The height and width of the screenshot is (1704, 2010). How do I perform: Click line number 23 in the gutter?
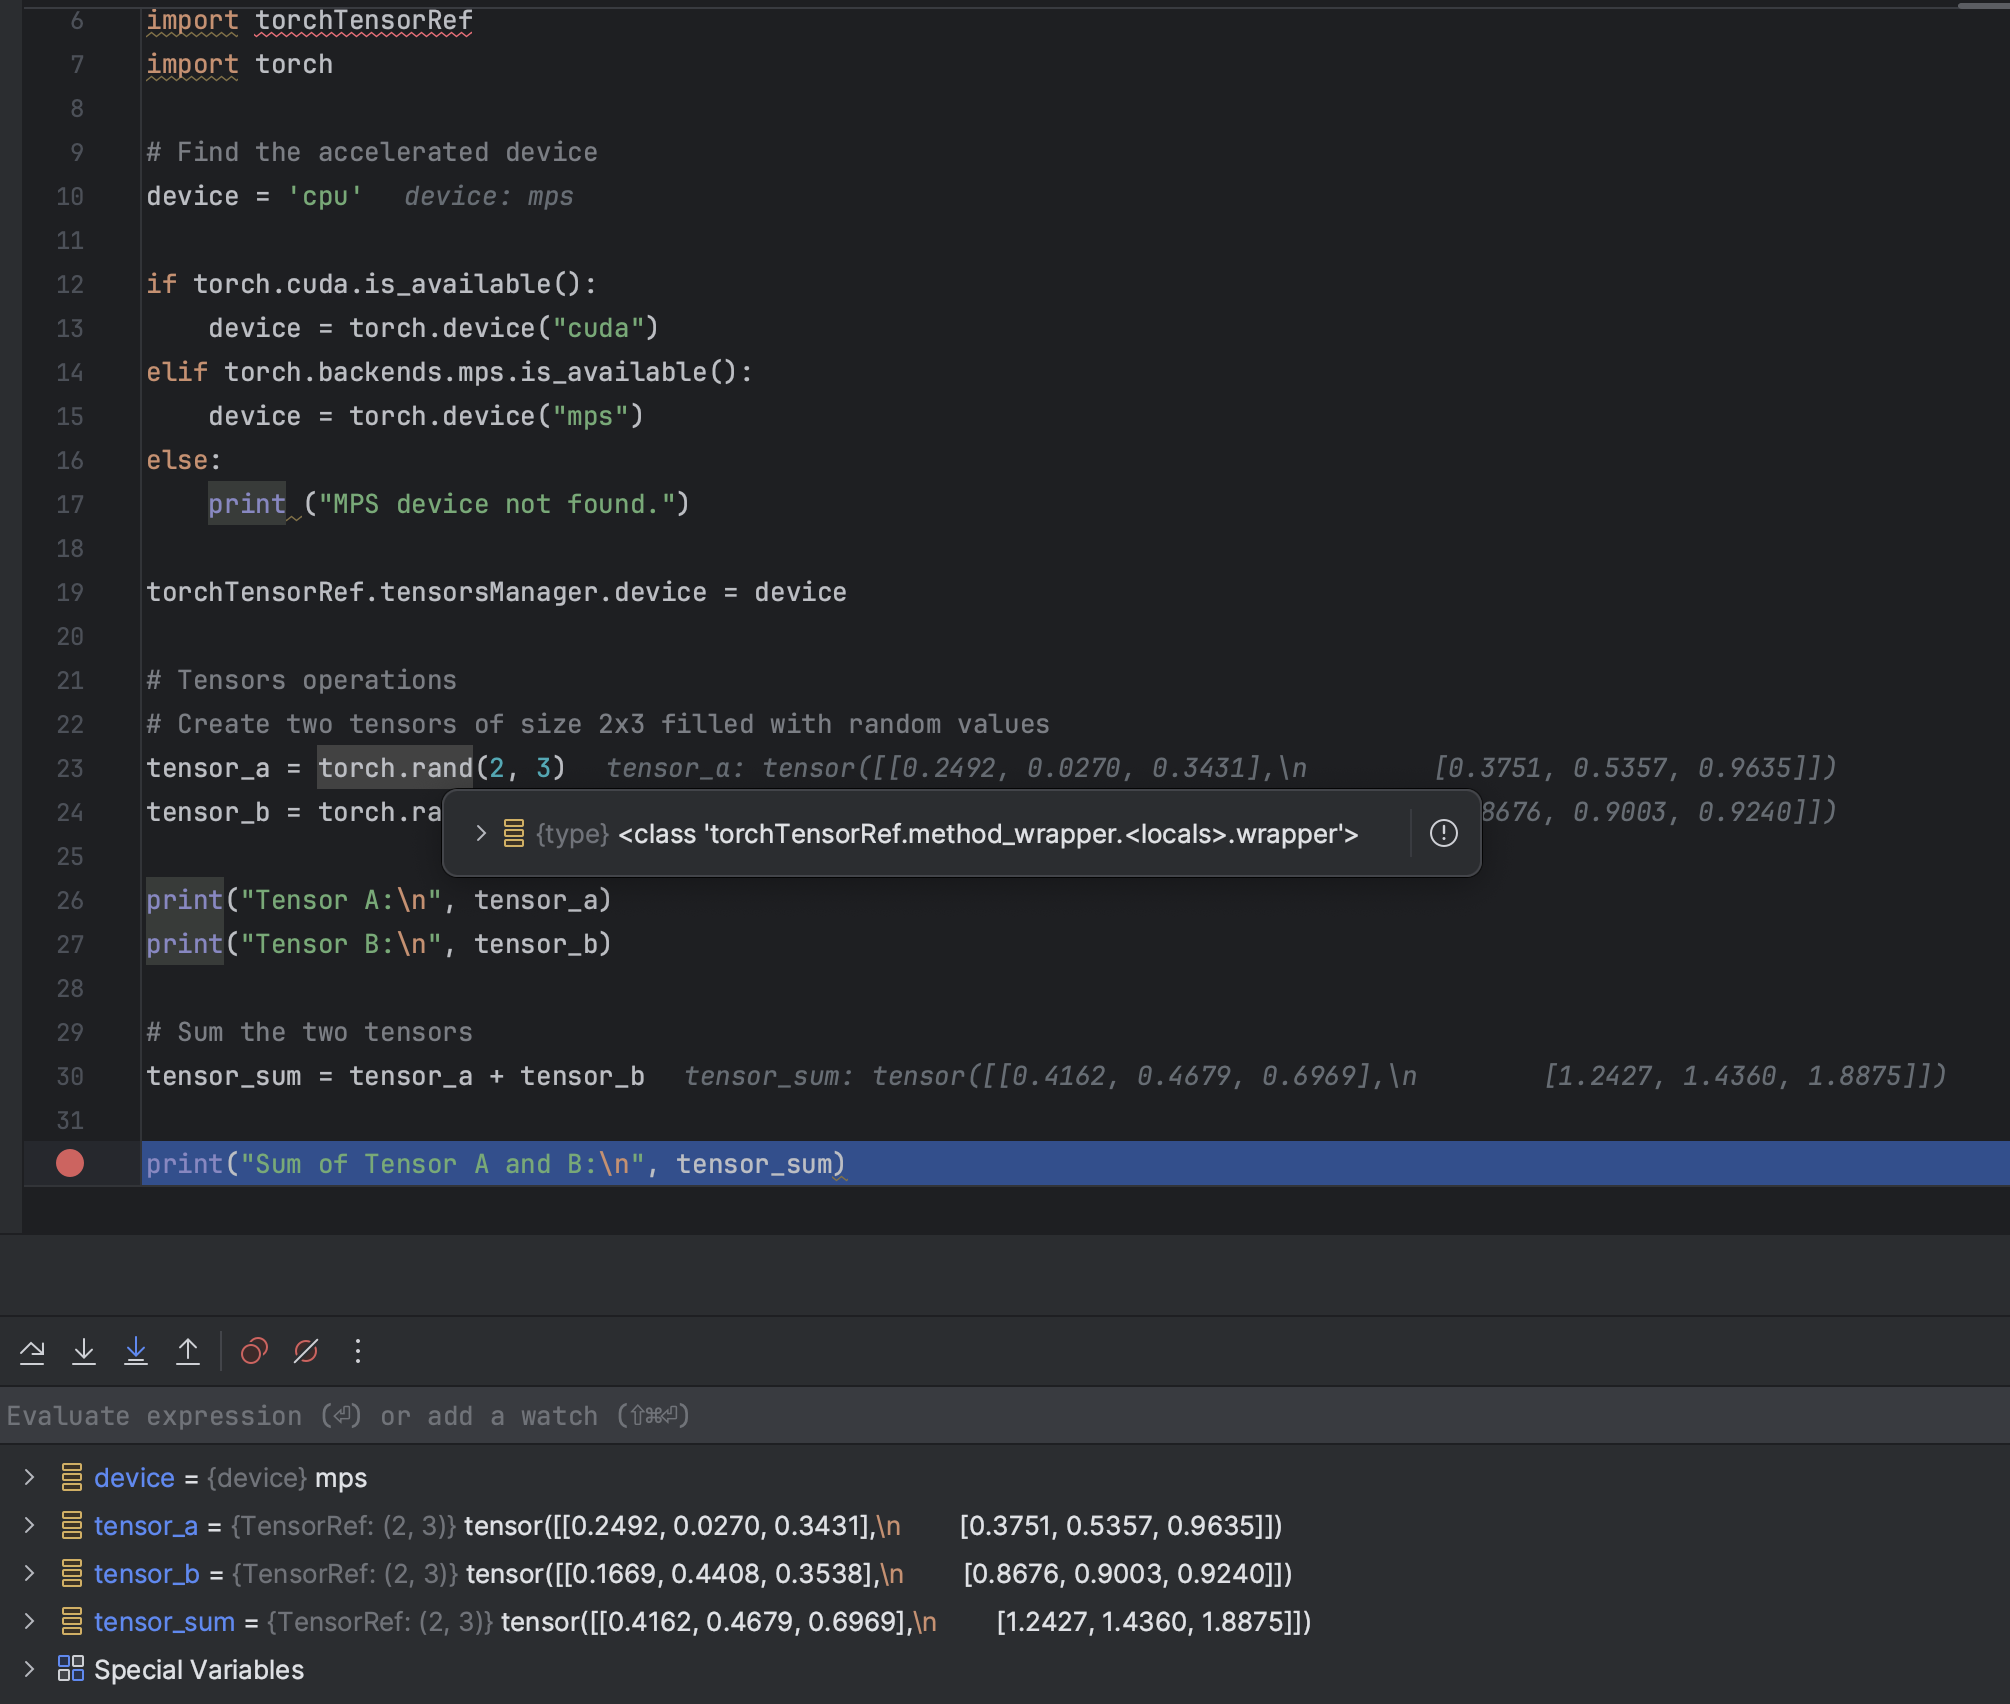[x=70, y=768]
